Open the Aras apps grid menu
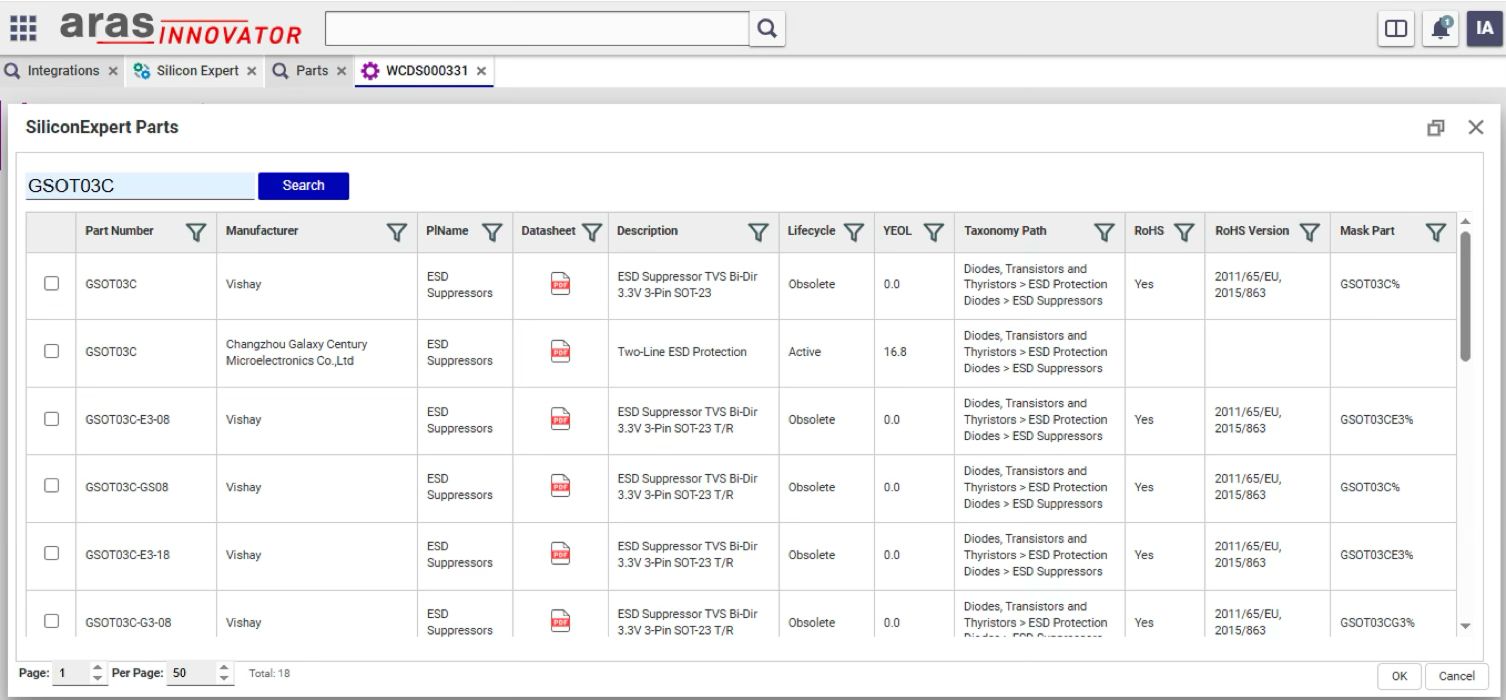The height and width of the screenshot is (700, 1506). tap(23, 28)
